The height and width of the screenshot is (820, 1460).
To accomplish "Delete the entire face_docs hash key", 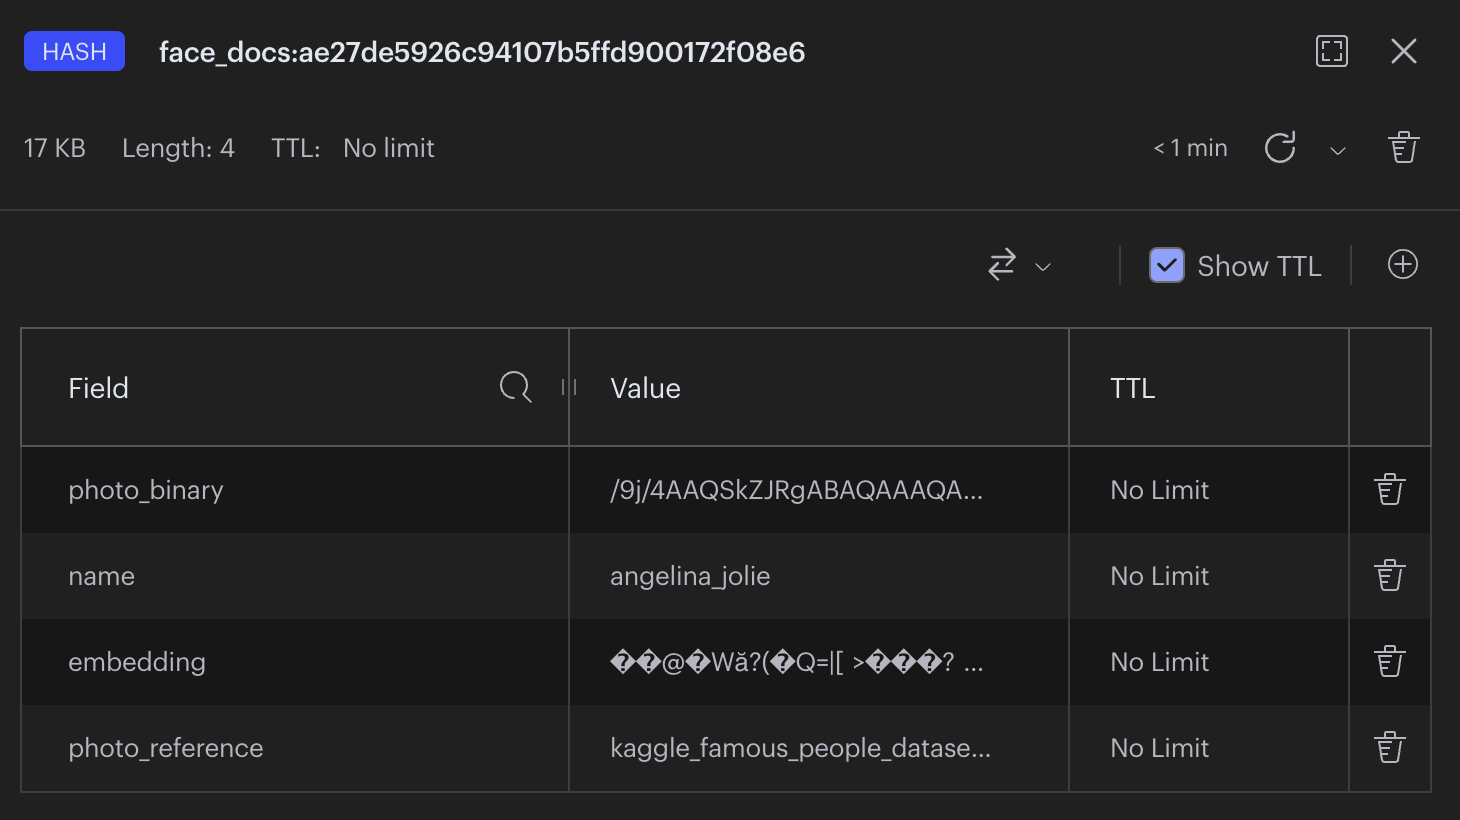I will click(1403, 148).
